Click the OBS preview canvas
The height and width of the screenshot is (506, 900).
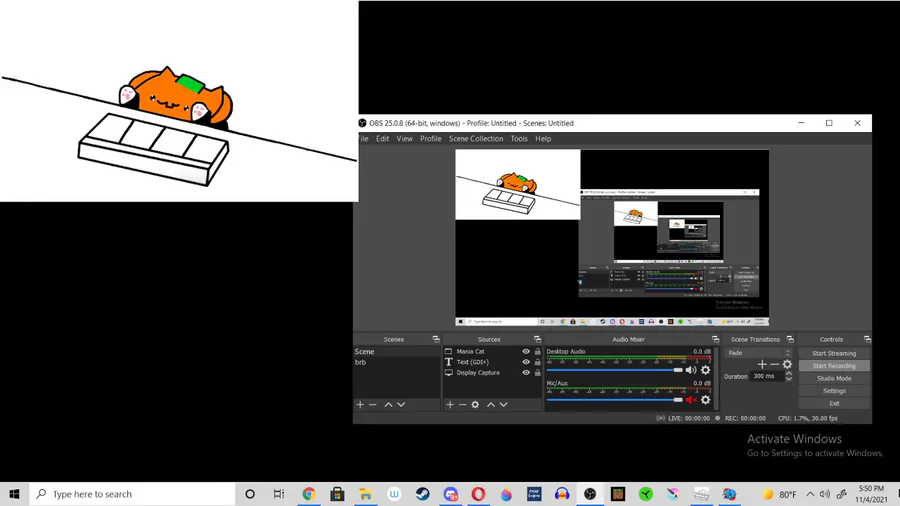point(612,238)
